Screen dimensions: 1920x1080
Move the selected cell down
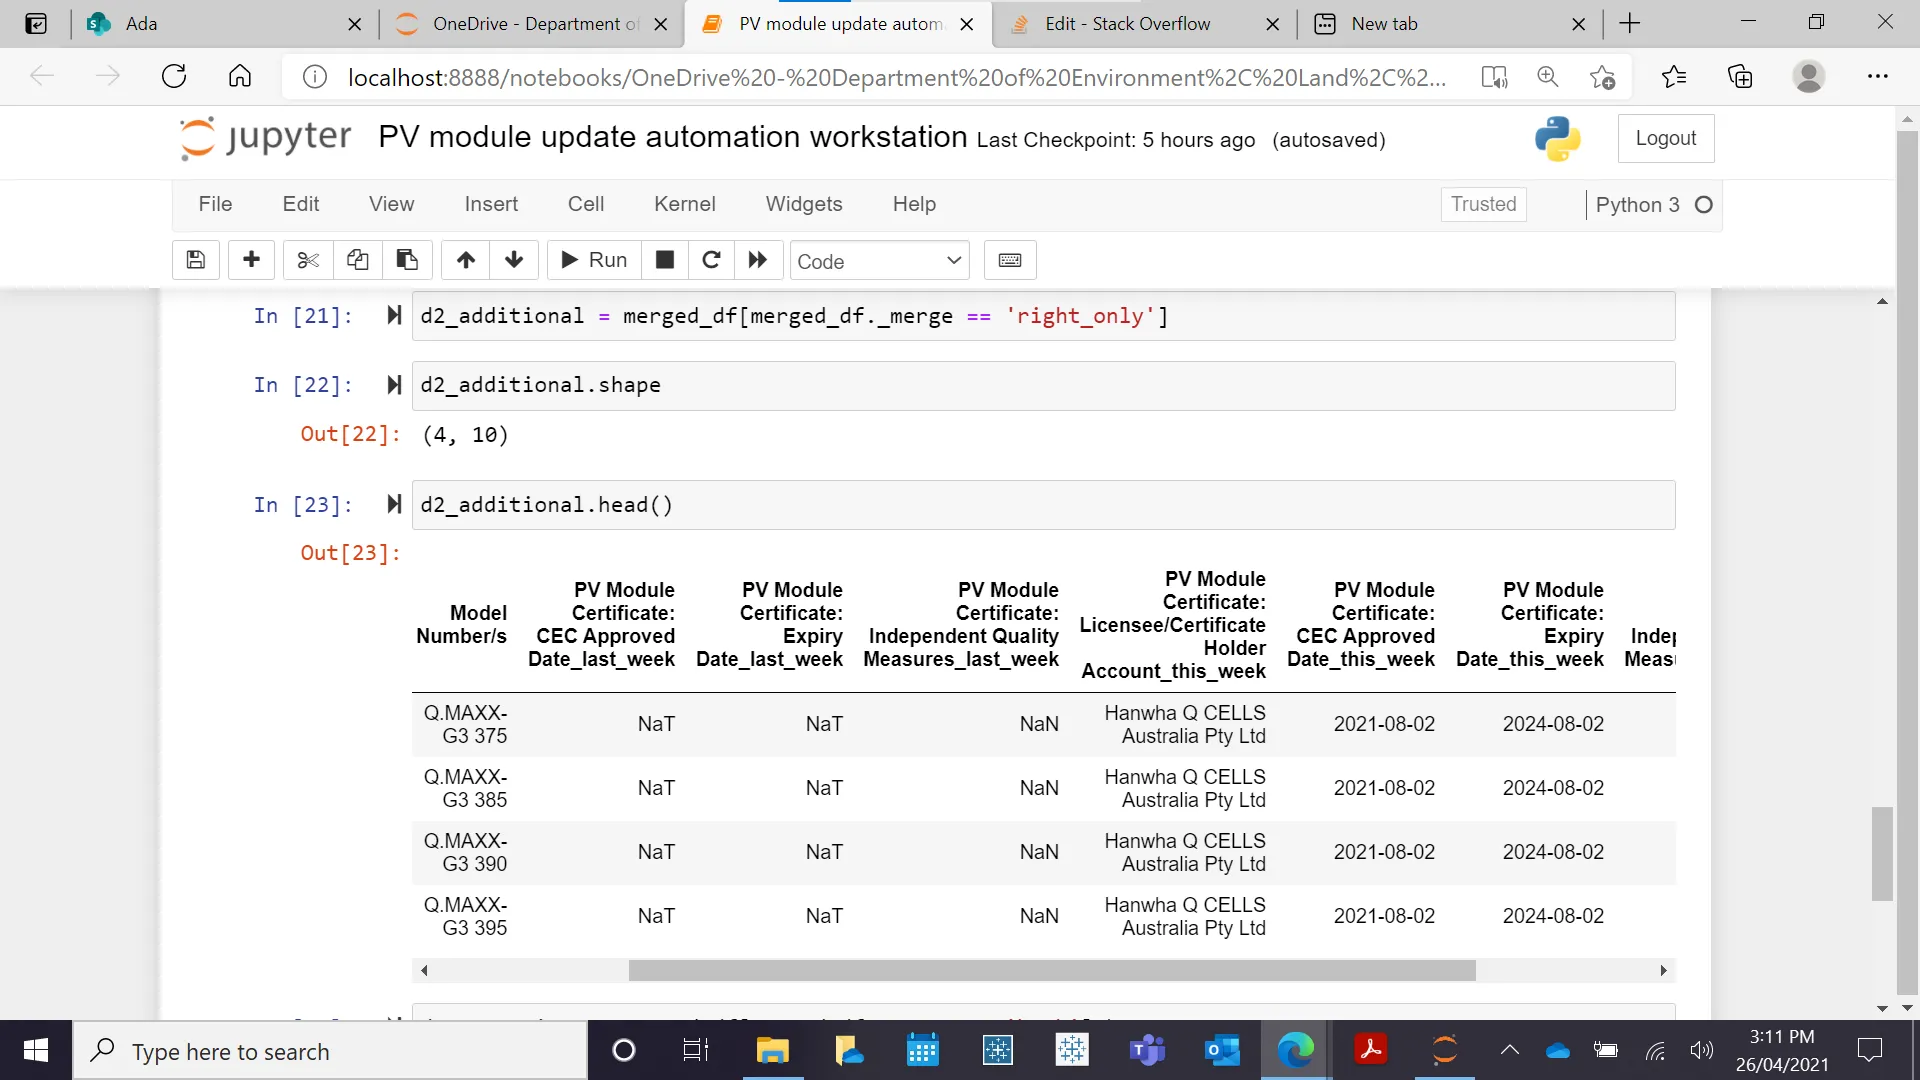(514, 260)
